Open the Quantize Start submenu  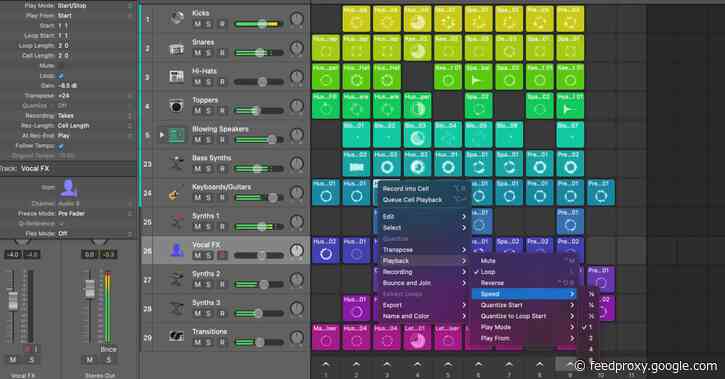pyautogui.click(x=524, y=305)
